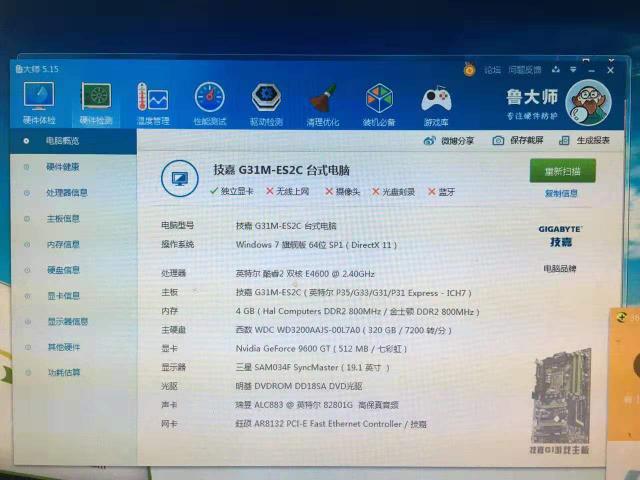Click the title 技嘉 G31M-ES2C 台式电脑
Screen dimensions: 640x480
pos(281,170)
